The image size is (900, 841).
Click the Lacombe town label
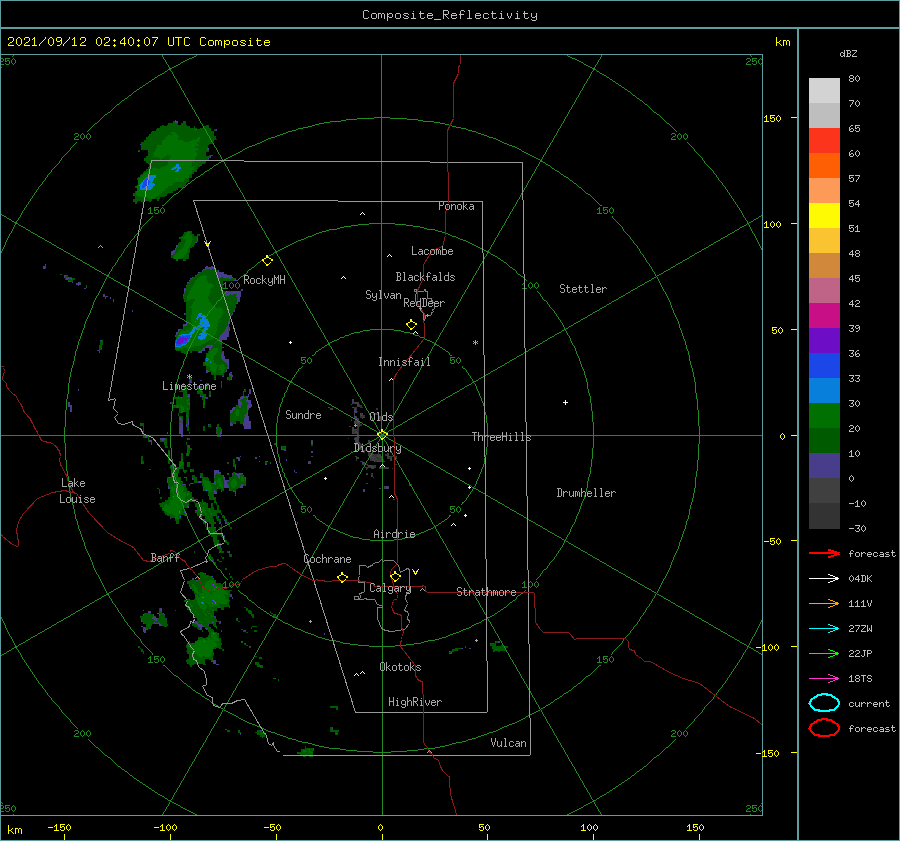(432, 251)
